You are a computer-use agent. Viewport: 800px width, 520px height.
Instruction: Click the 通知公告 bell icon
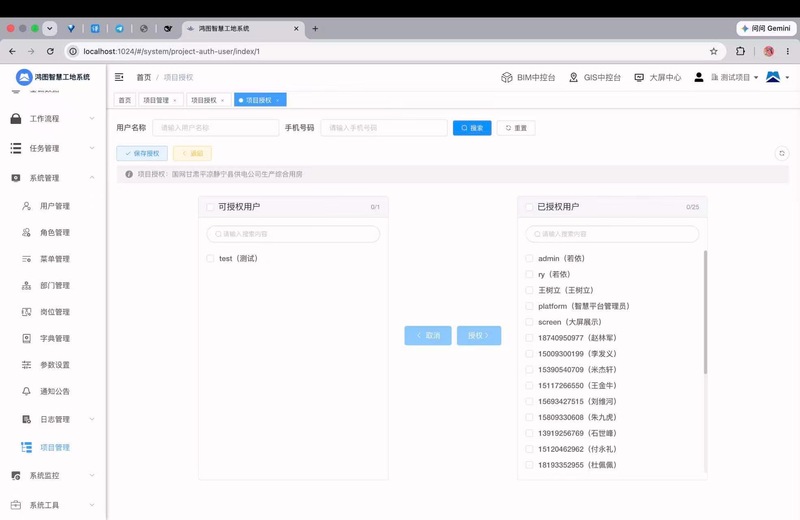tap(27, 391)
